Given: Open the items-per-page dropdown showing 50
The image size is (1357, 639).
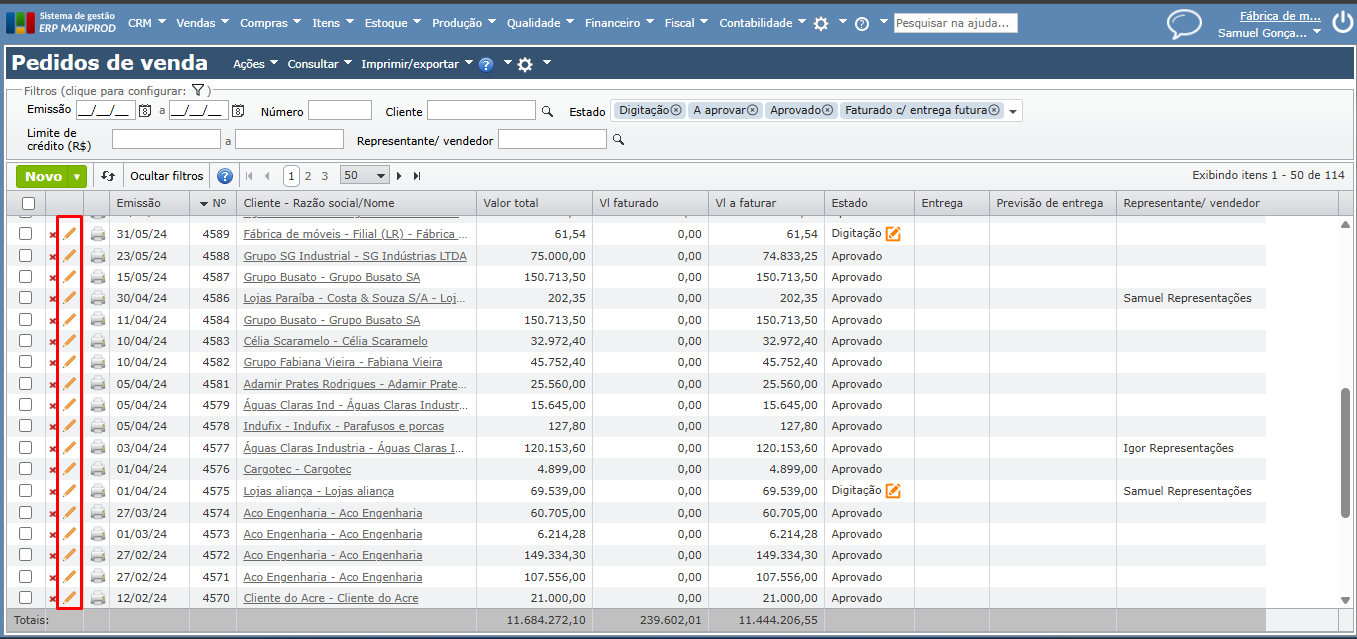Looking at the screenshot, I should (x=364, y=176).
